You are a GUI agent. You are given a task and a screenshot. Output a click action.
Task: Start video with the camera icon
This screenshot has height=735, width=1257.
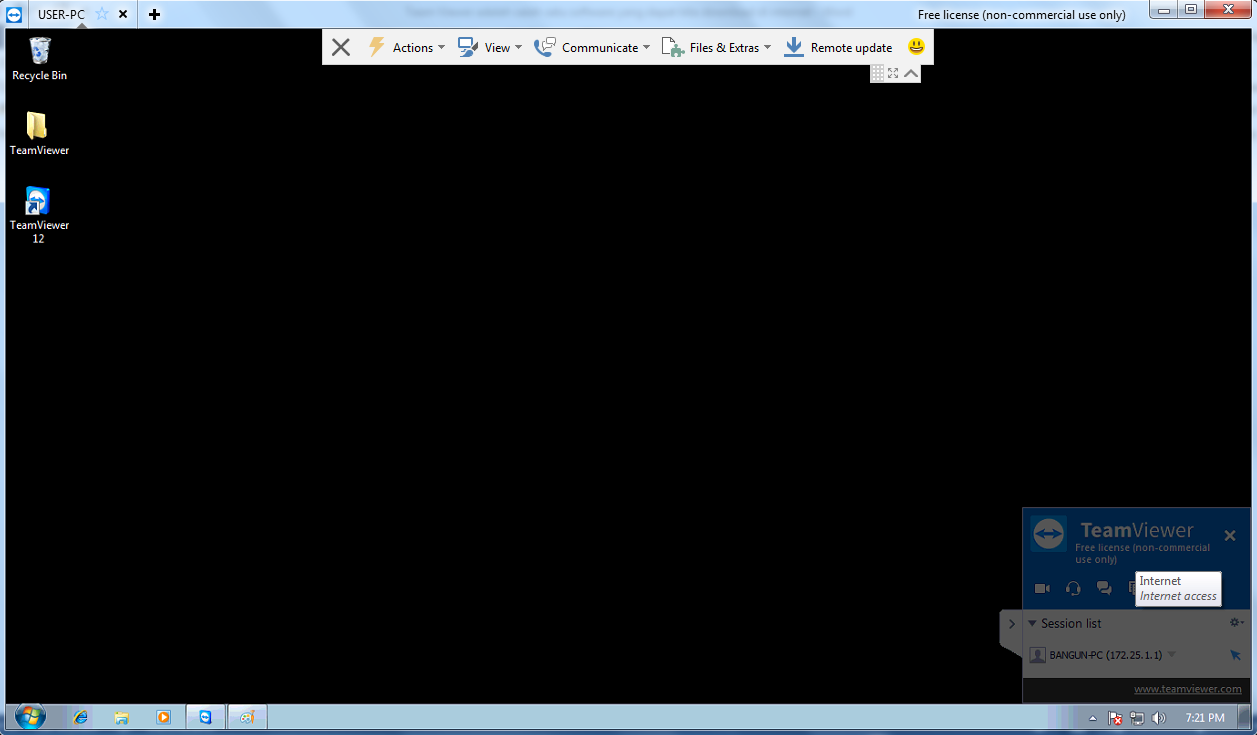1042,589
